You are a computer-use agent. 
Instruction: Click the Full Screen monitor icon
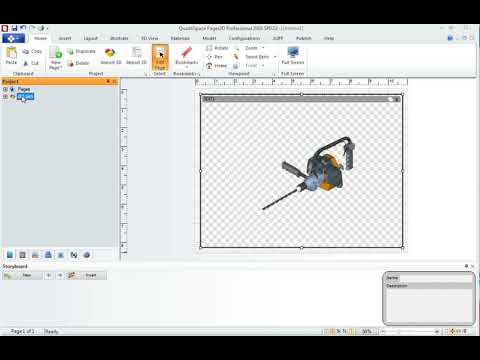pyautogui.click(x=293, y=52)
